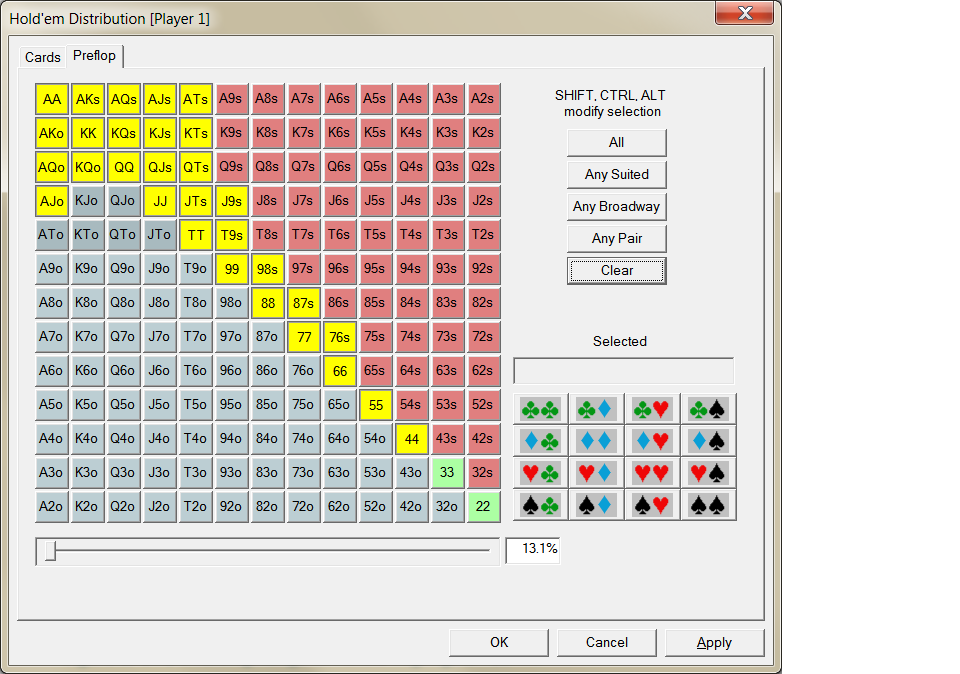The height and width of the screenshot is (674, 960).
Task: Toggle the AKs hand cell
Action: point(88,99)
